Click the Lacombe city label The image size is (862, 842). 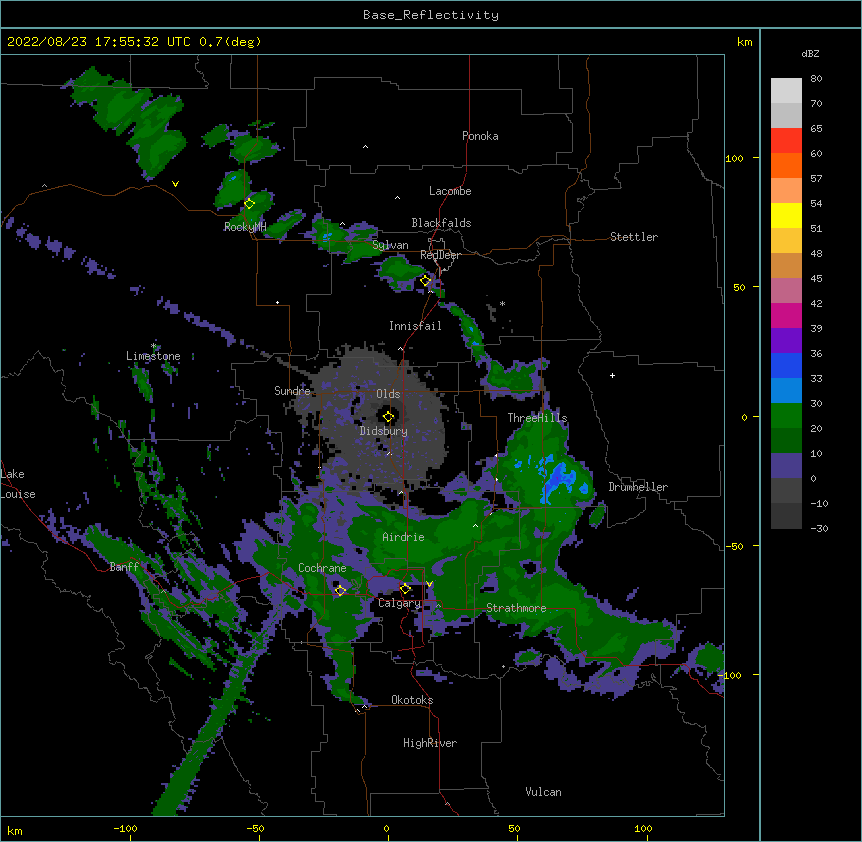[450, 191]
